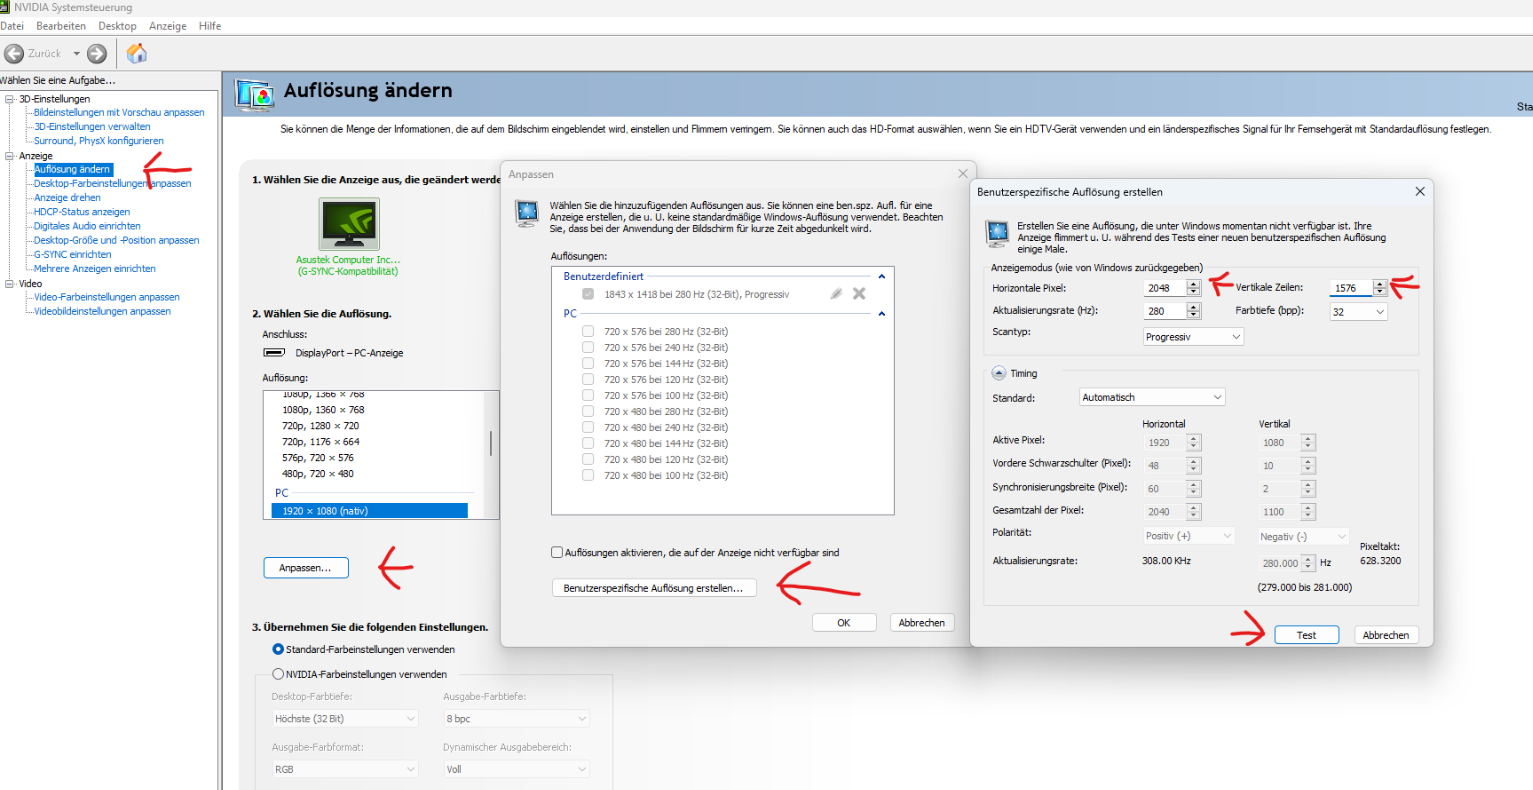Go back with the Zurück arrow icon
This screenshot has width=1533, height=790.
pos(14,54)
